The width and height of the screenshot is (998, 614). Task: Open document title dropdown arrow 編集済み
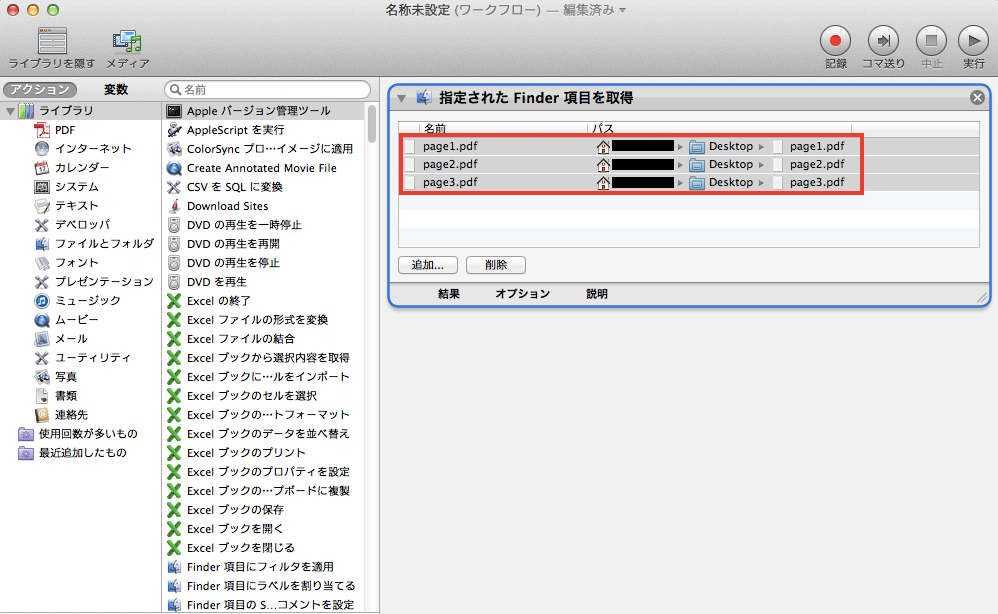(622, 10)
